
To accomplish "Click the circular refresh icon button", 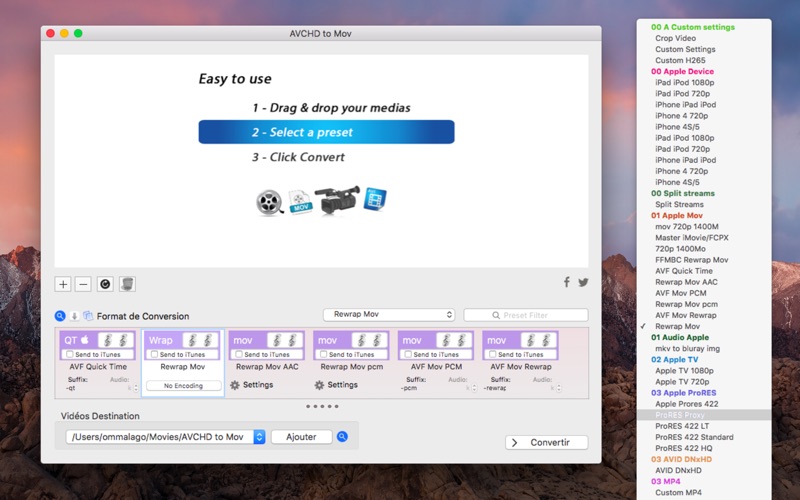I will (x=105, y=284).
